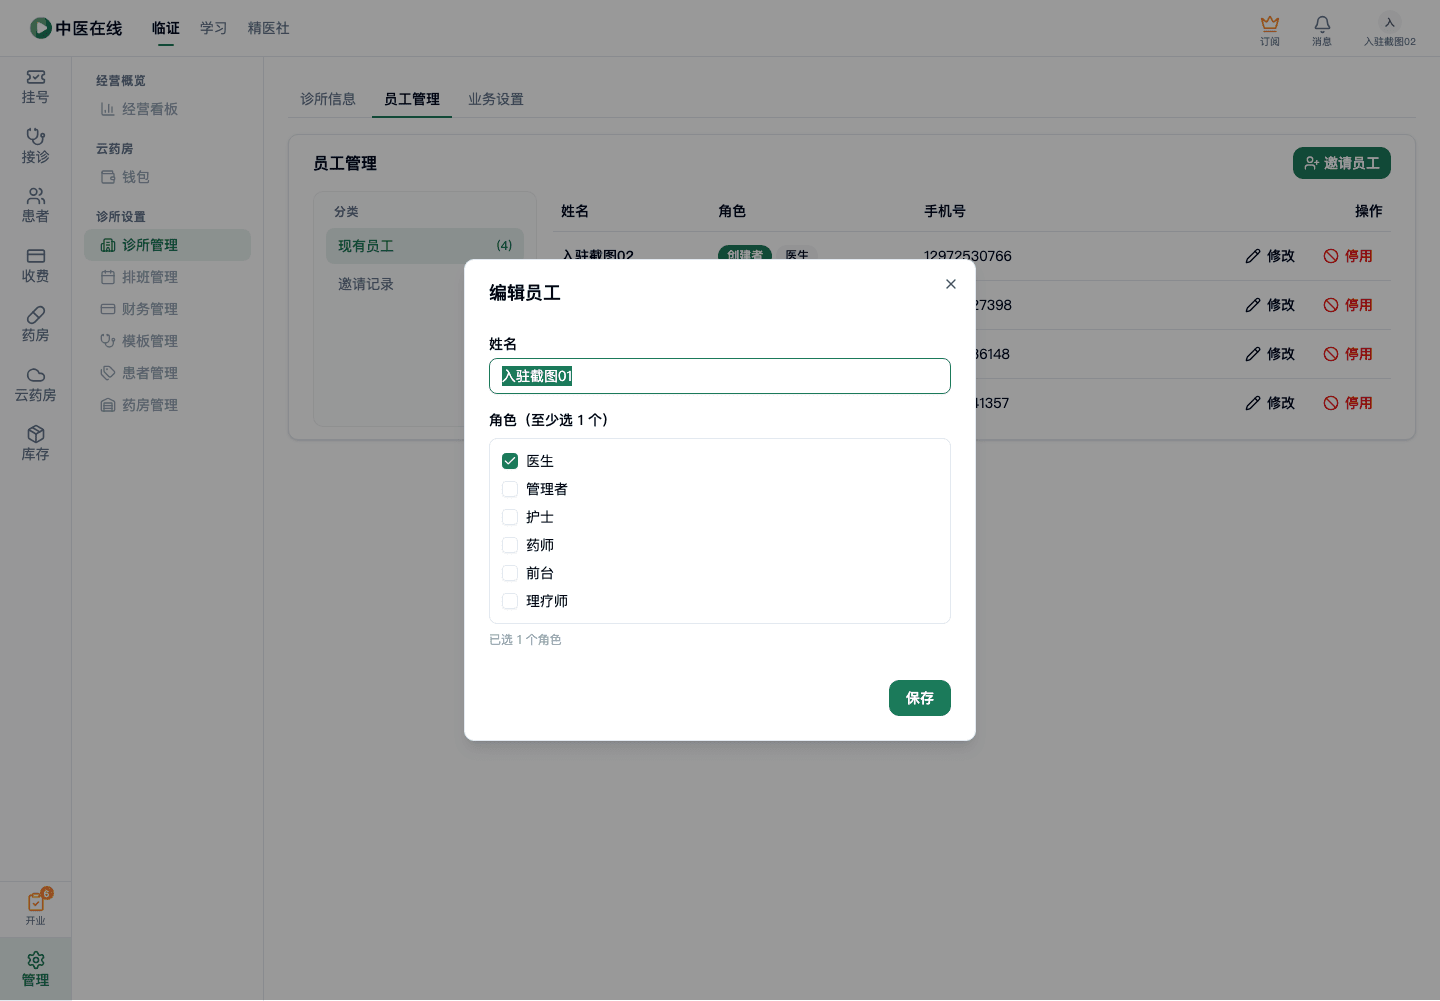Click 修改 in the row ending 7398
The height and width of the screenshot is (1001, 1440).
pyautogui.click(x=1270, y=305)
